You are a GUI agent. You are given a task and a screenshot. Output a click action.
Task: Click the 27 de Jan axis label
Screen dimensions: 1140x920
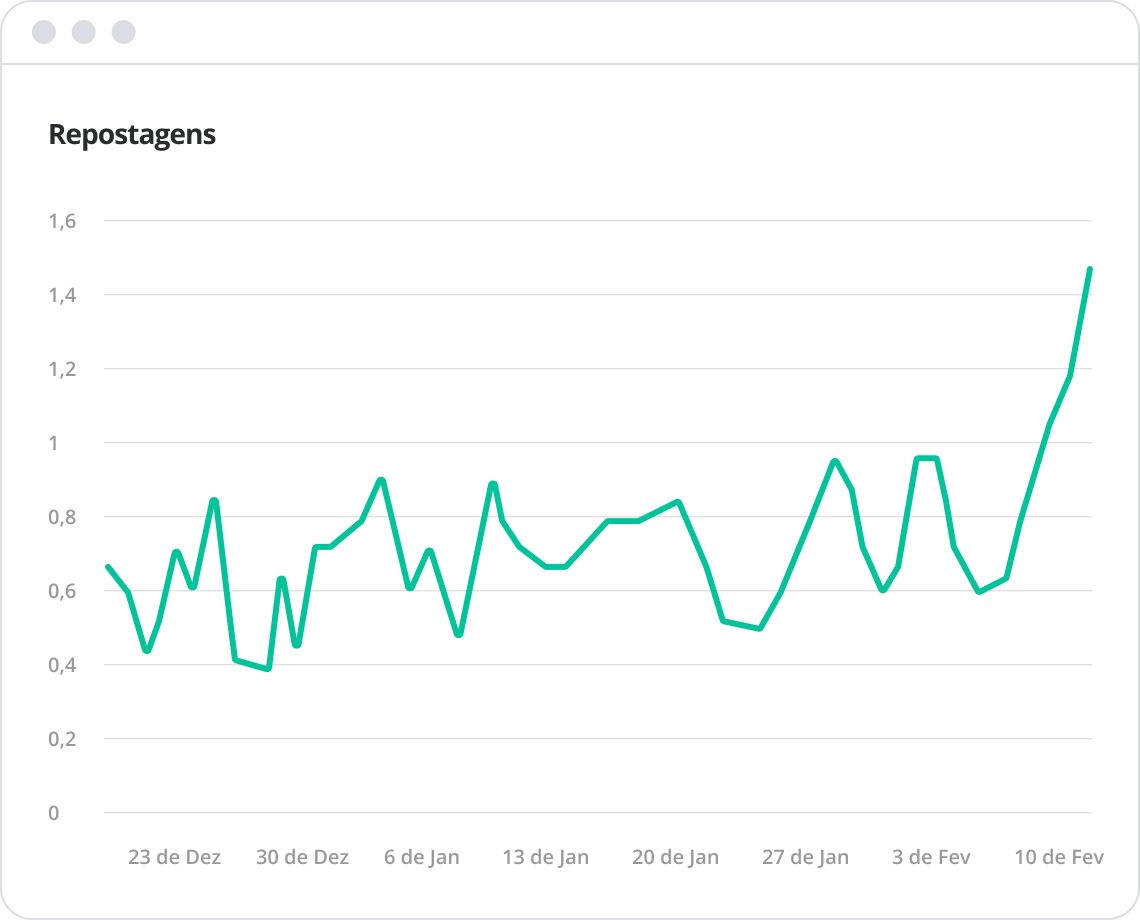pos(805,857)
